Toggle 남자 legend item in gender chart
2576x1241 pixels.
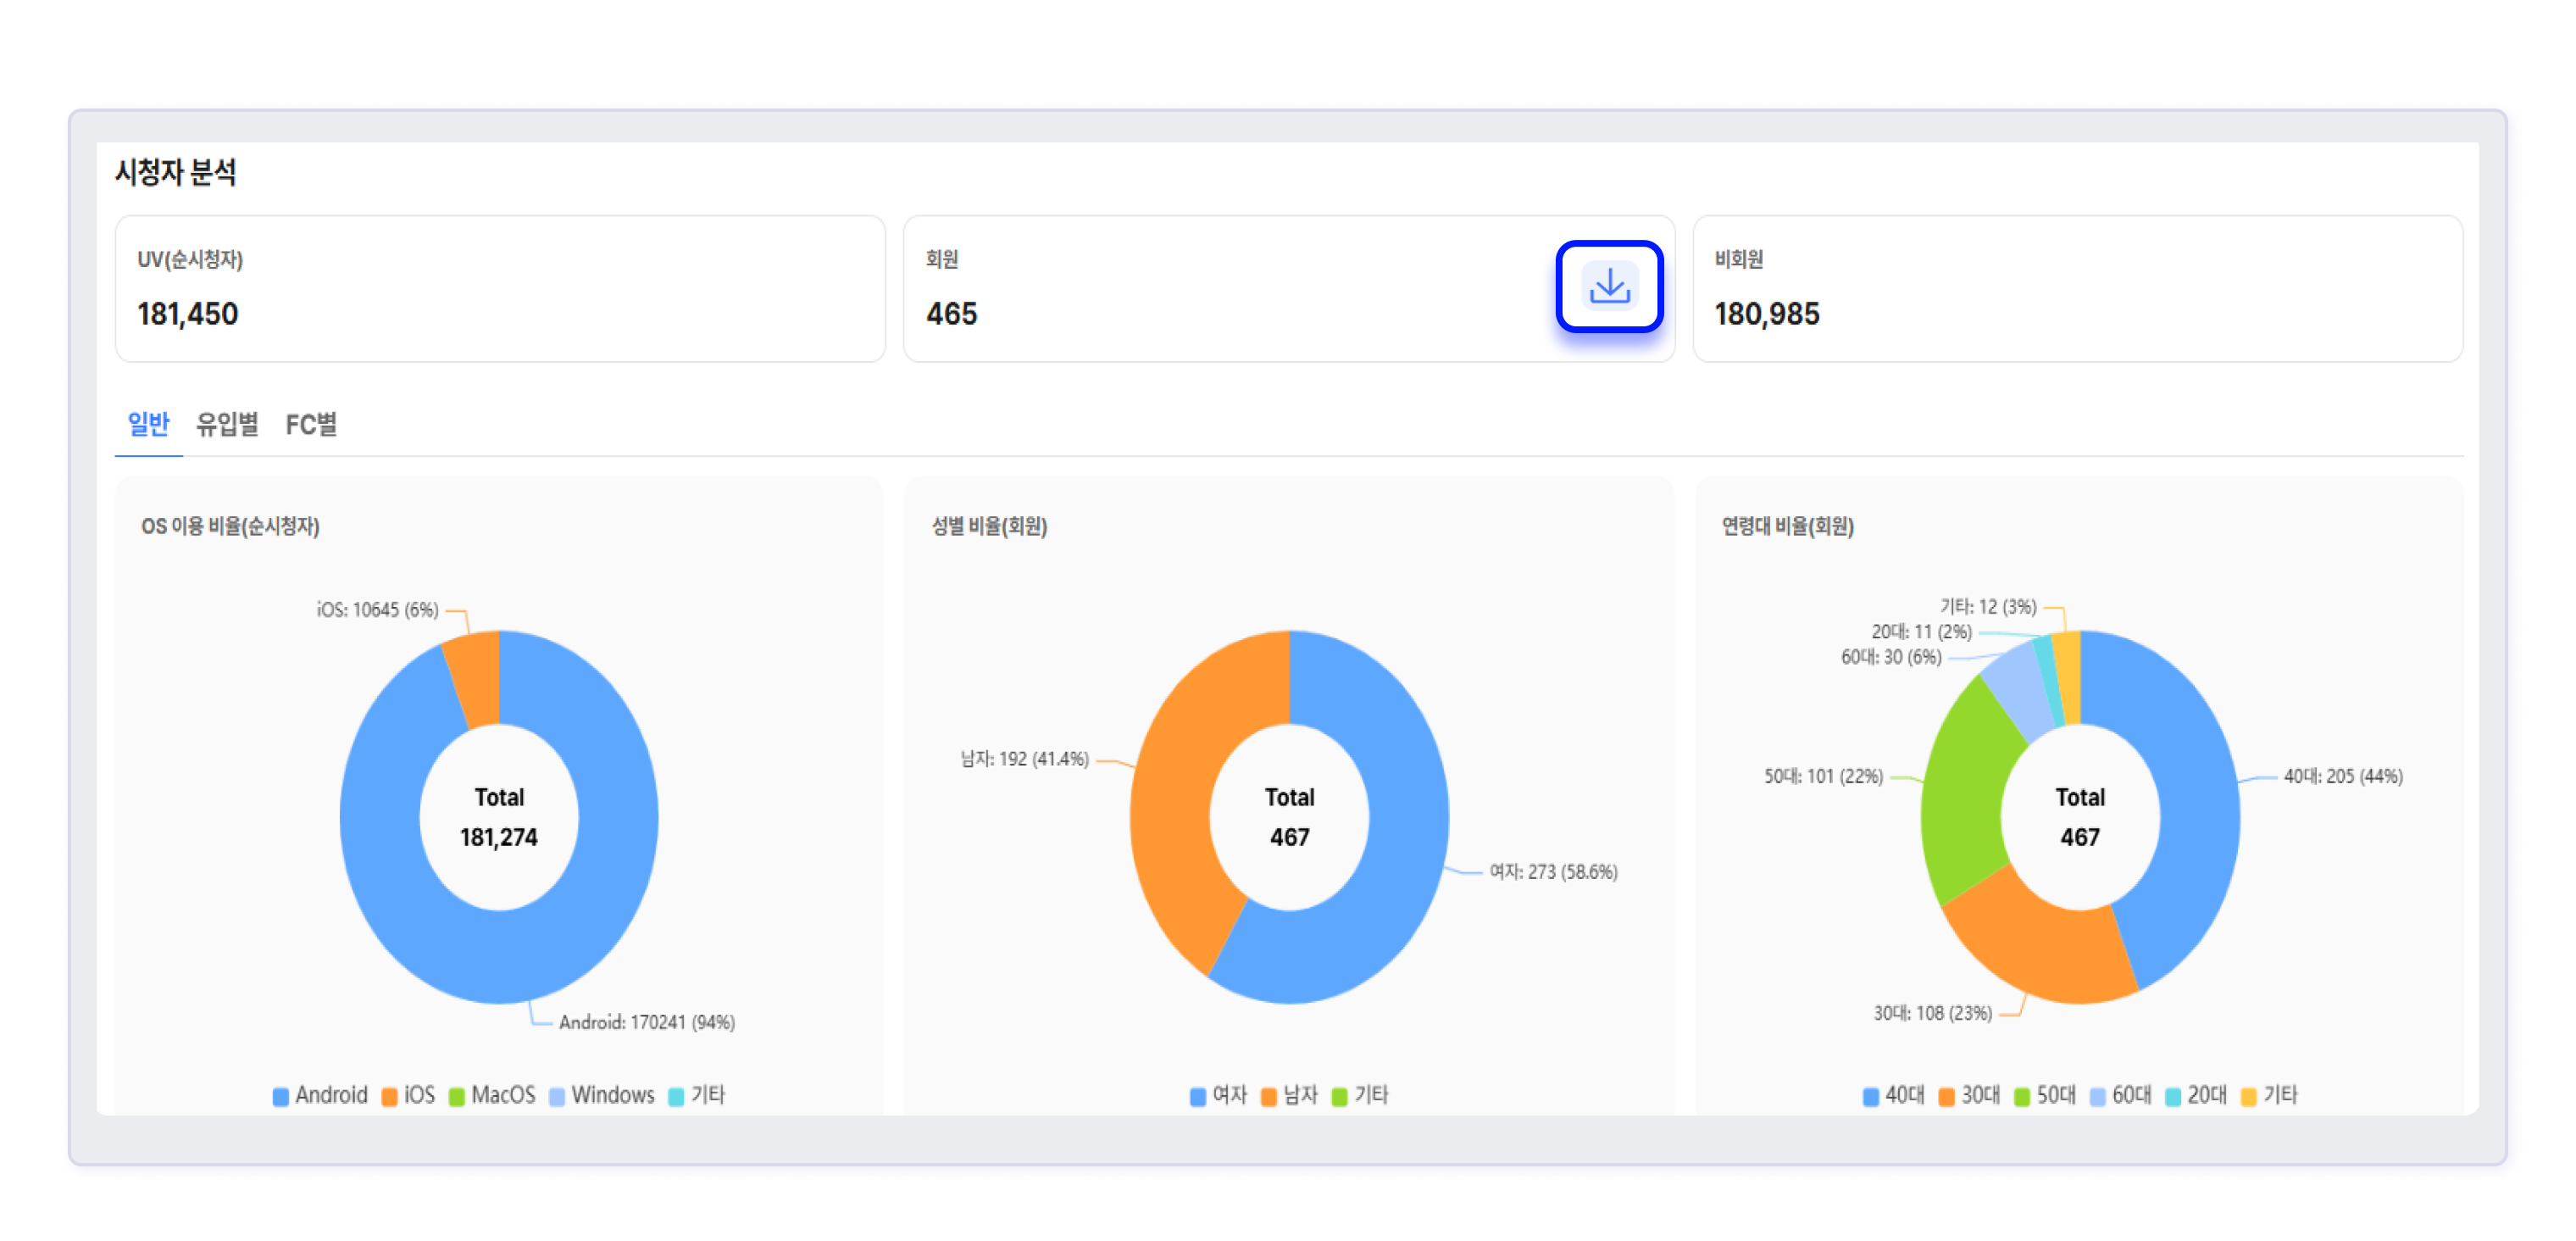[x=1289, y=1095]
